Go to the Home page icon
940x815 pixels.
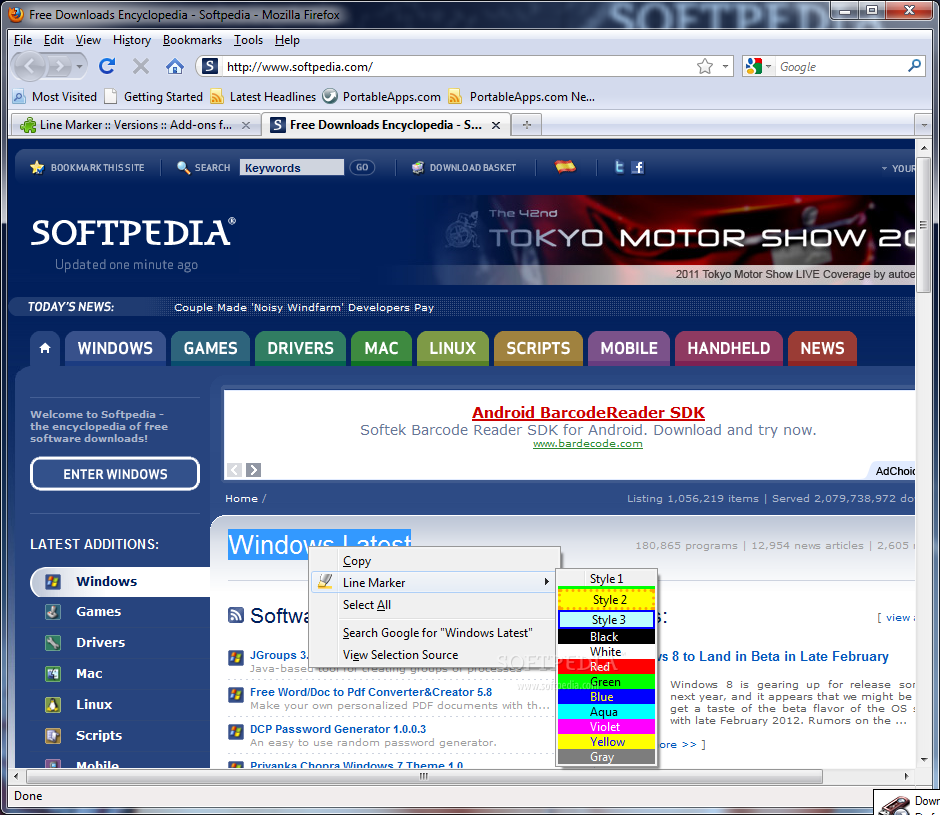[174, 66]
